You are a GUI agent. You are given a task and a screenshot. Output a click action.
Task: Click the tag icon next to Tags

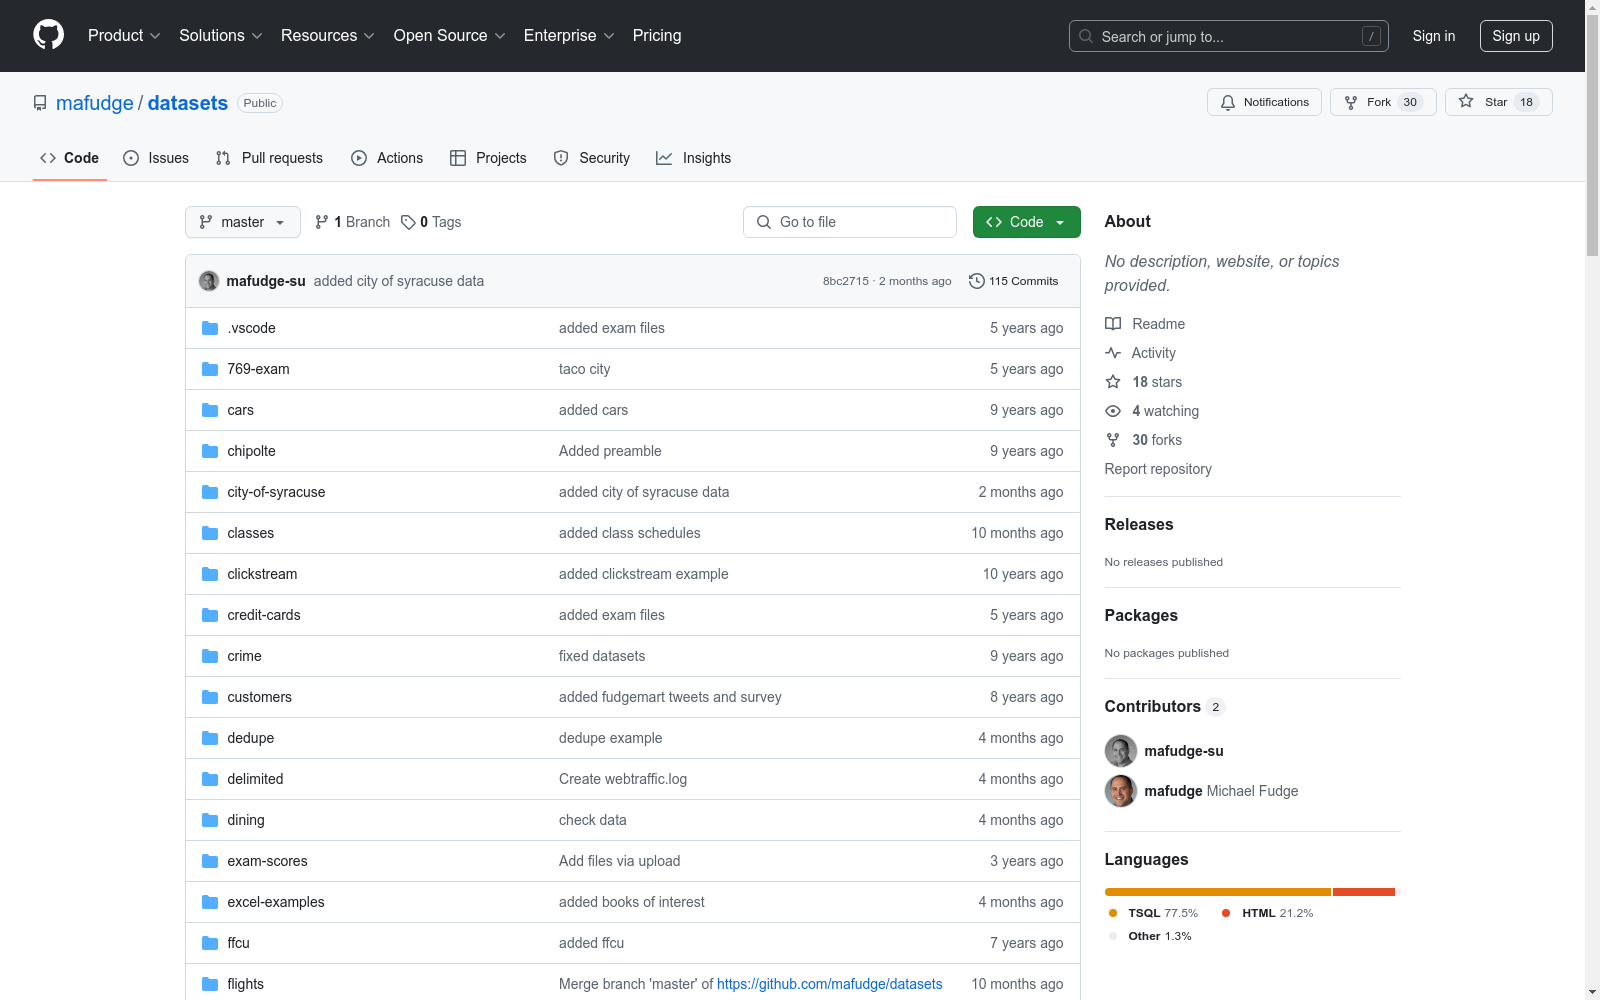point(408,222)
